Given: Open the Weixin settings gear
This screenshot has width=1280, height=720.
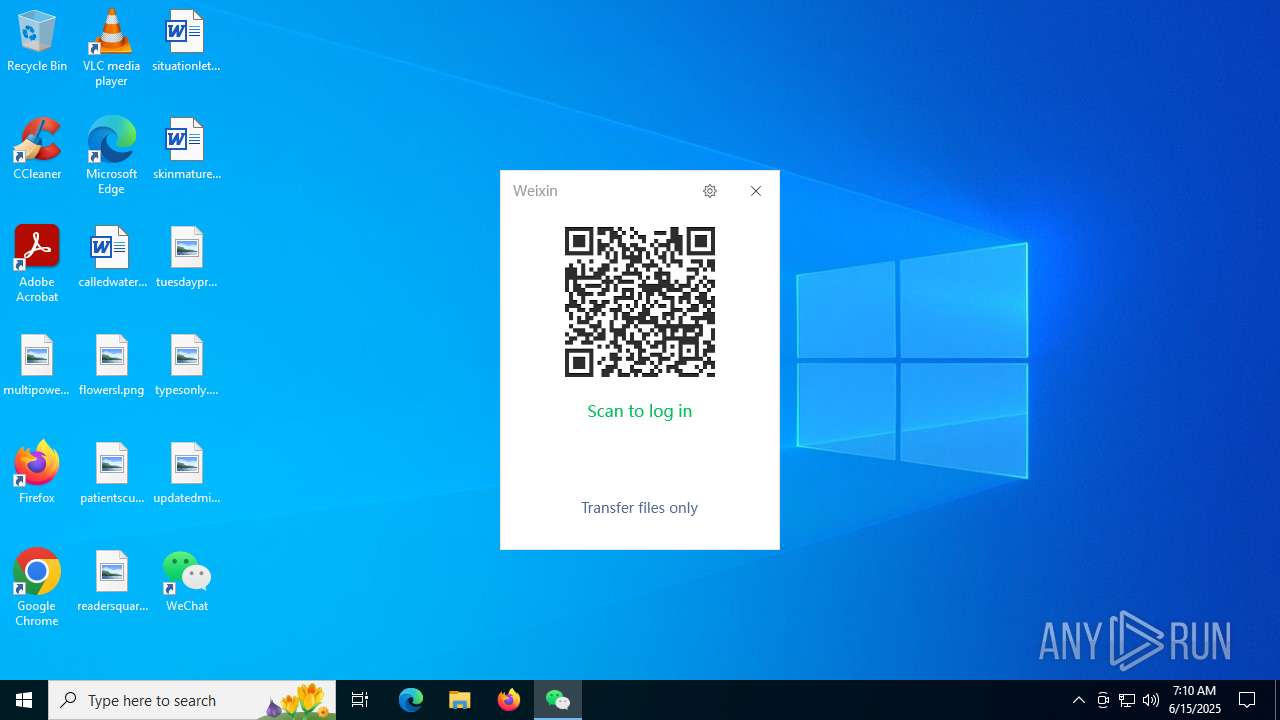Looking at the screenshot, I should (710, 191).
